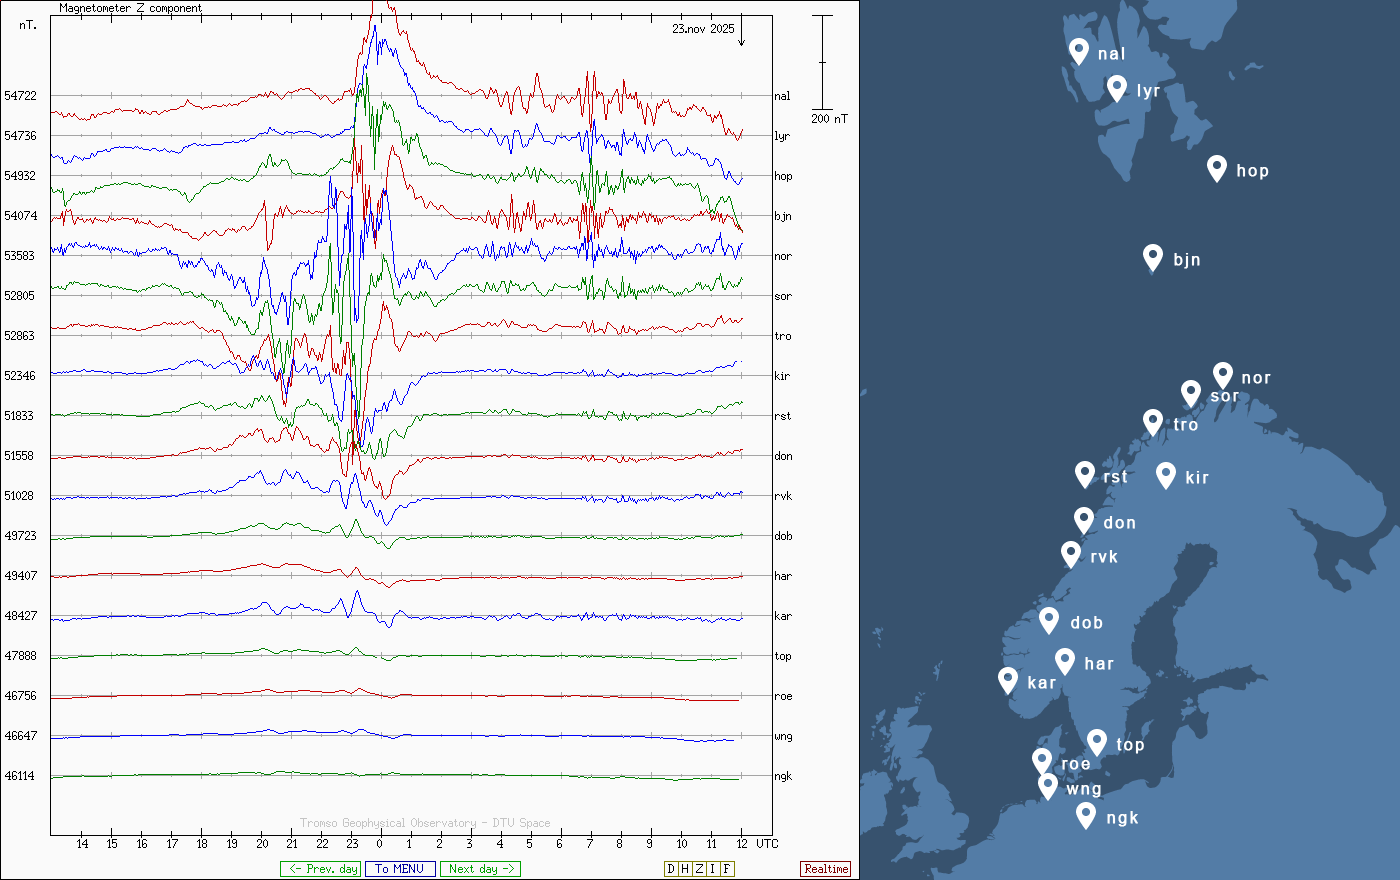
Task: Switch to D component plot
Action: (x=671, y=869)
